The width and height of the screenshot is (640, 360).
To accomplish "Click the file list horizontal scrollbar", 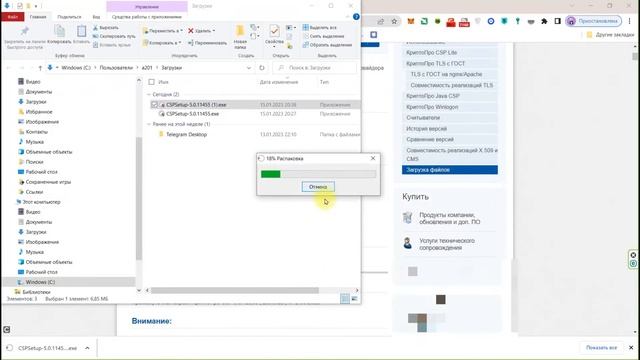I will (x=235, y=290).
